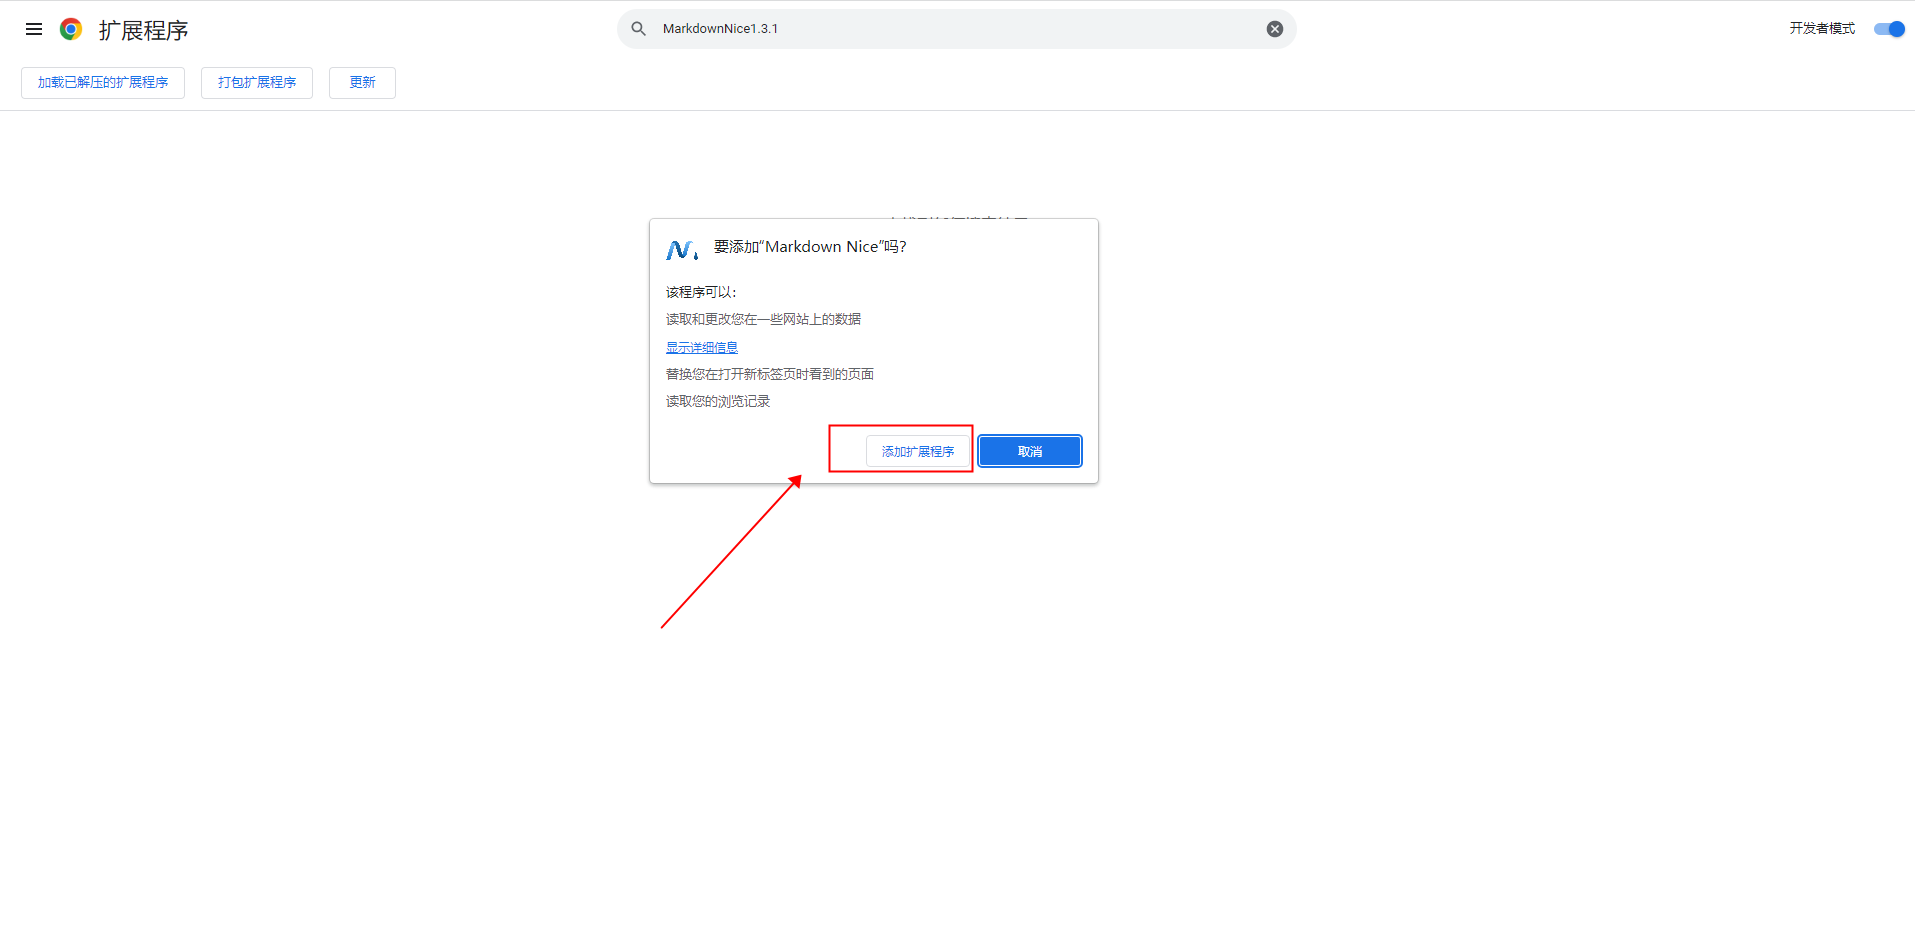1915x937 pixels.
Task: Focus the MarkdownNice1.3.1 search field
Action: [x=957, y=29]
